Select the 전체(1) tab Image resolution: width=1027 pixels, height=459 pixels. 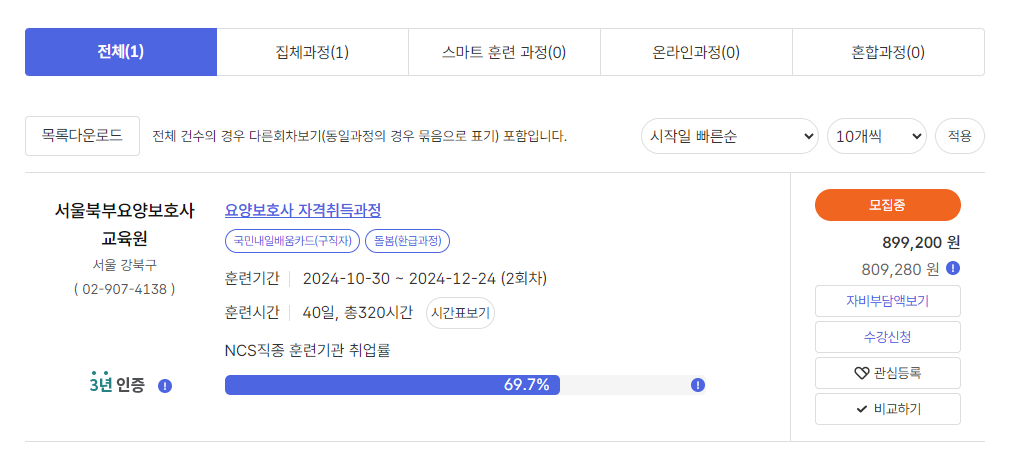121,52
